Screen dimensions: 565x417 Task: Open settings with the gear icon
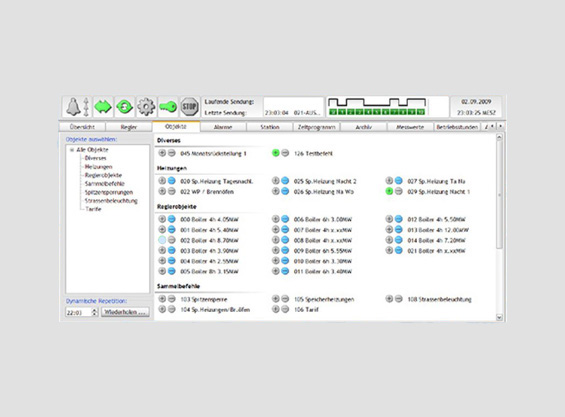pos(146,107)
